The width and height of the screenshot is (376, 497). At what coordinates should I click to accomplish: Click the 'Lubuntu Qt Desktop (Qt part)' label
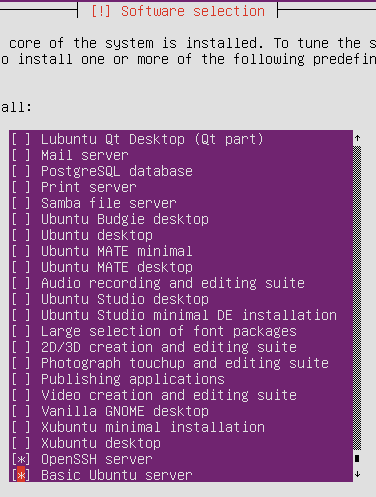point(152,139)
